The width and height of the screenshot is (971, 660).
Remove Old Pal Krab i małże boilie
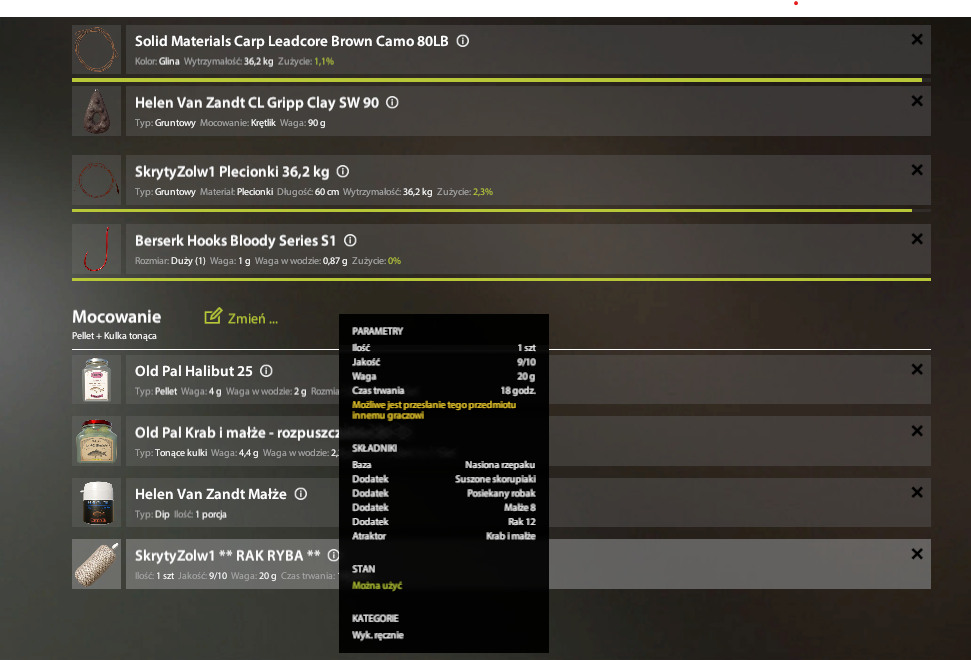pos(917,431)
